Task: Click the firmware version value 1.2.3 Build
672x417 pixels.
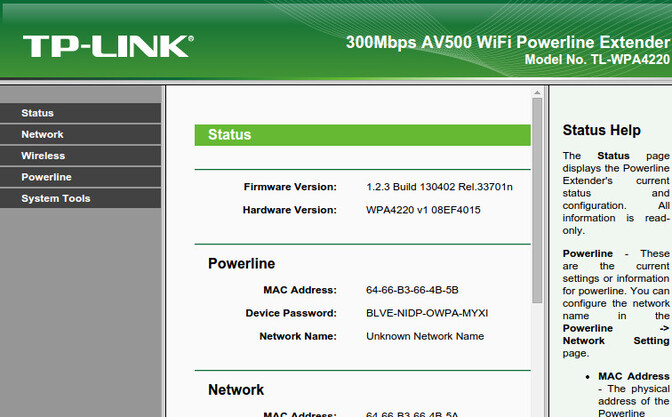Action: [425, 187]
